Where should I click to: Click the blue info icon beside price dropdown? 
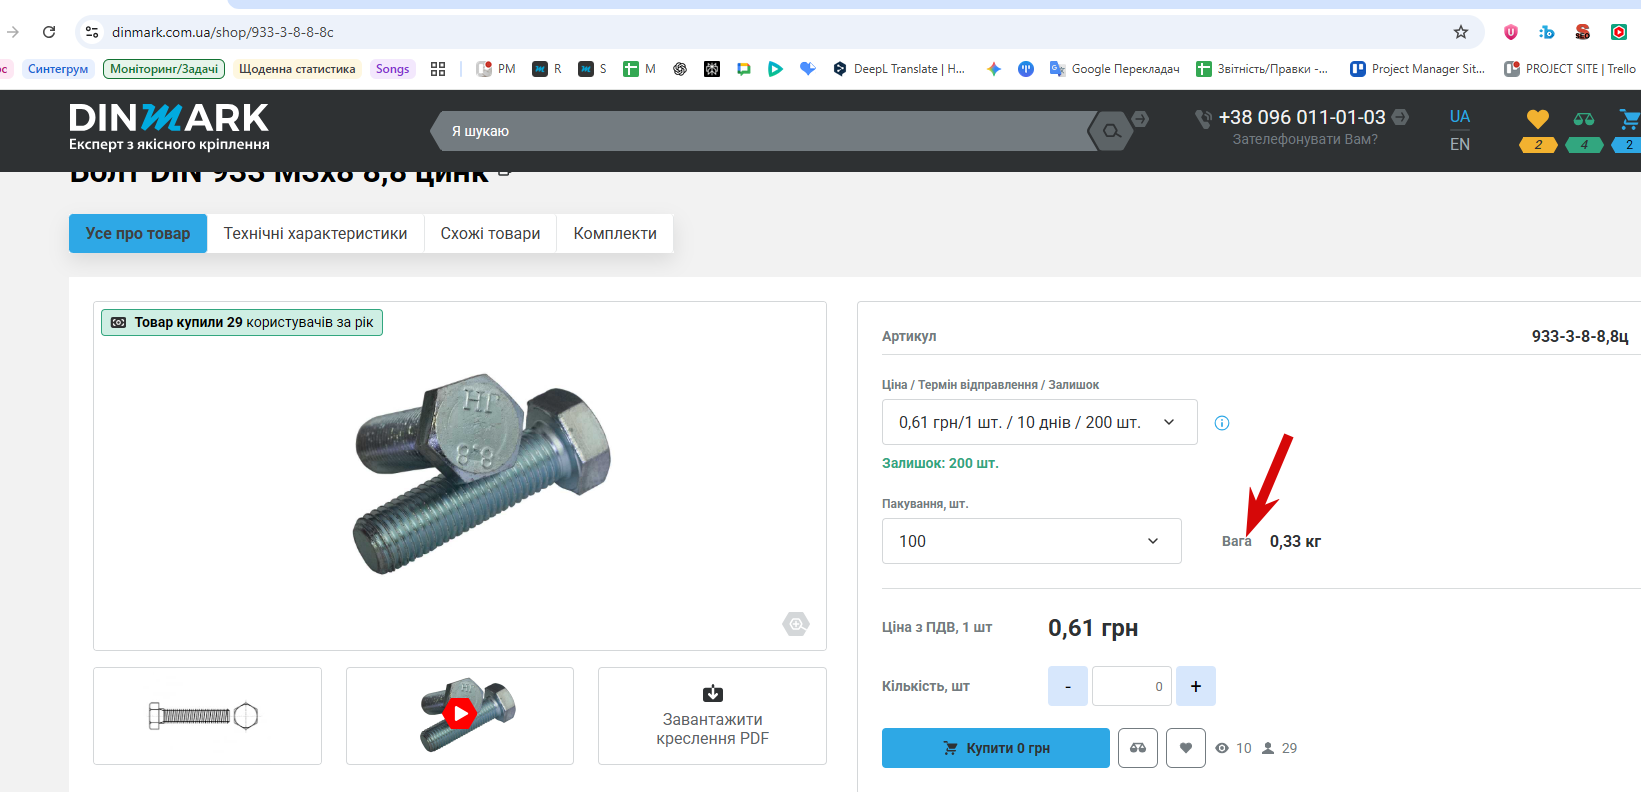[x=1222, y=423]
